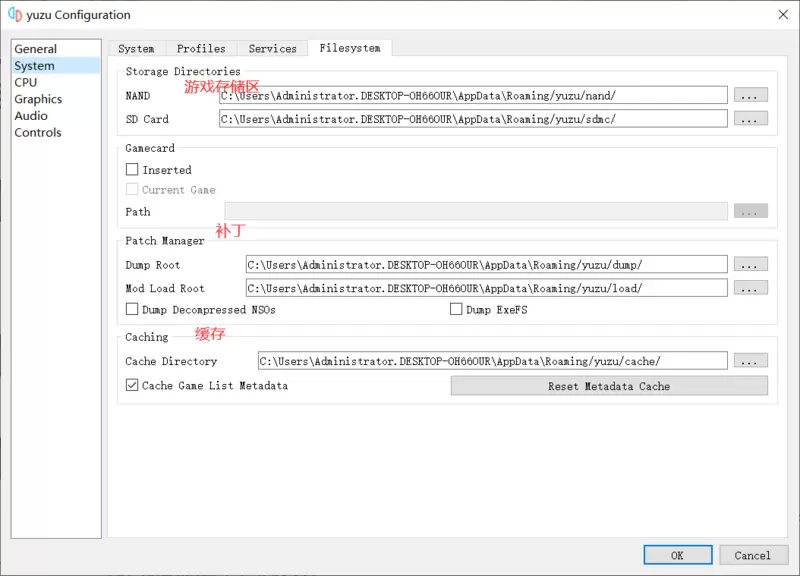Uncheck Cache Game List Metadata
The width and height of the screenshot is (800, 576).
(132, 385)
